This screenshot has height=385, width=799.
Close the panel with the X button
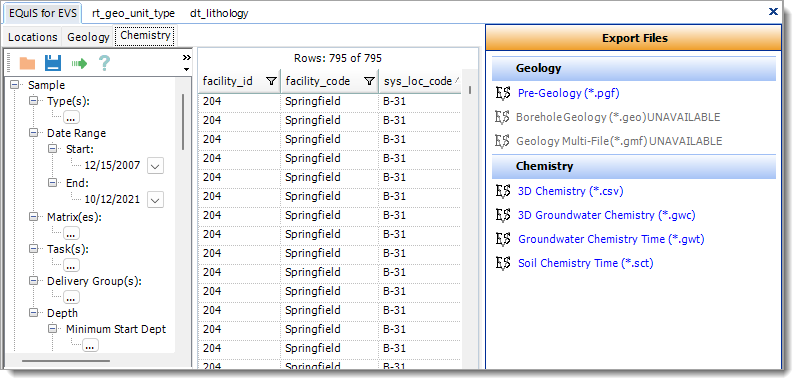[x=773, y=11]
